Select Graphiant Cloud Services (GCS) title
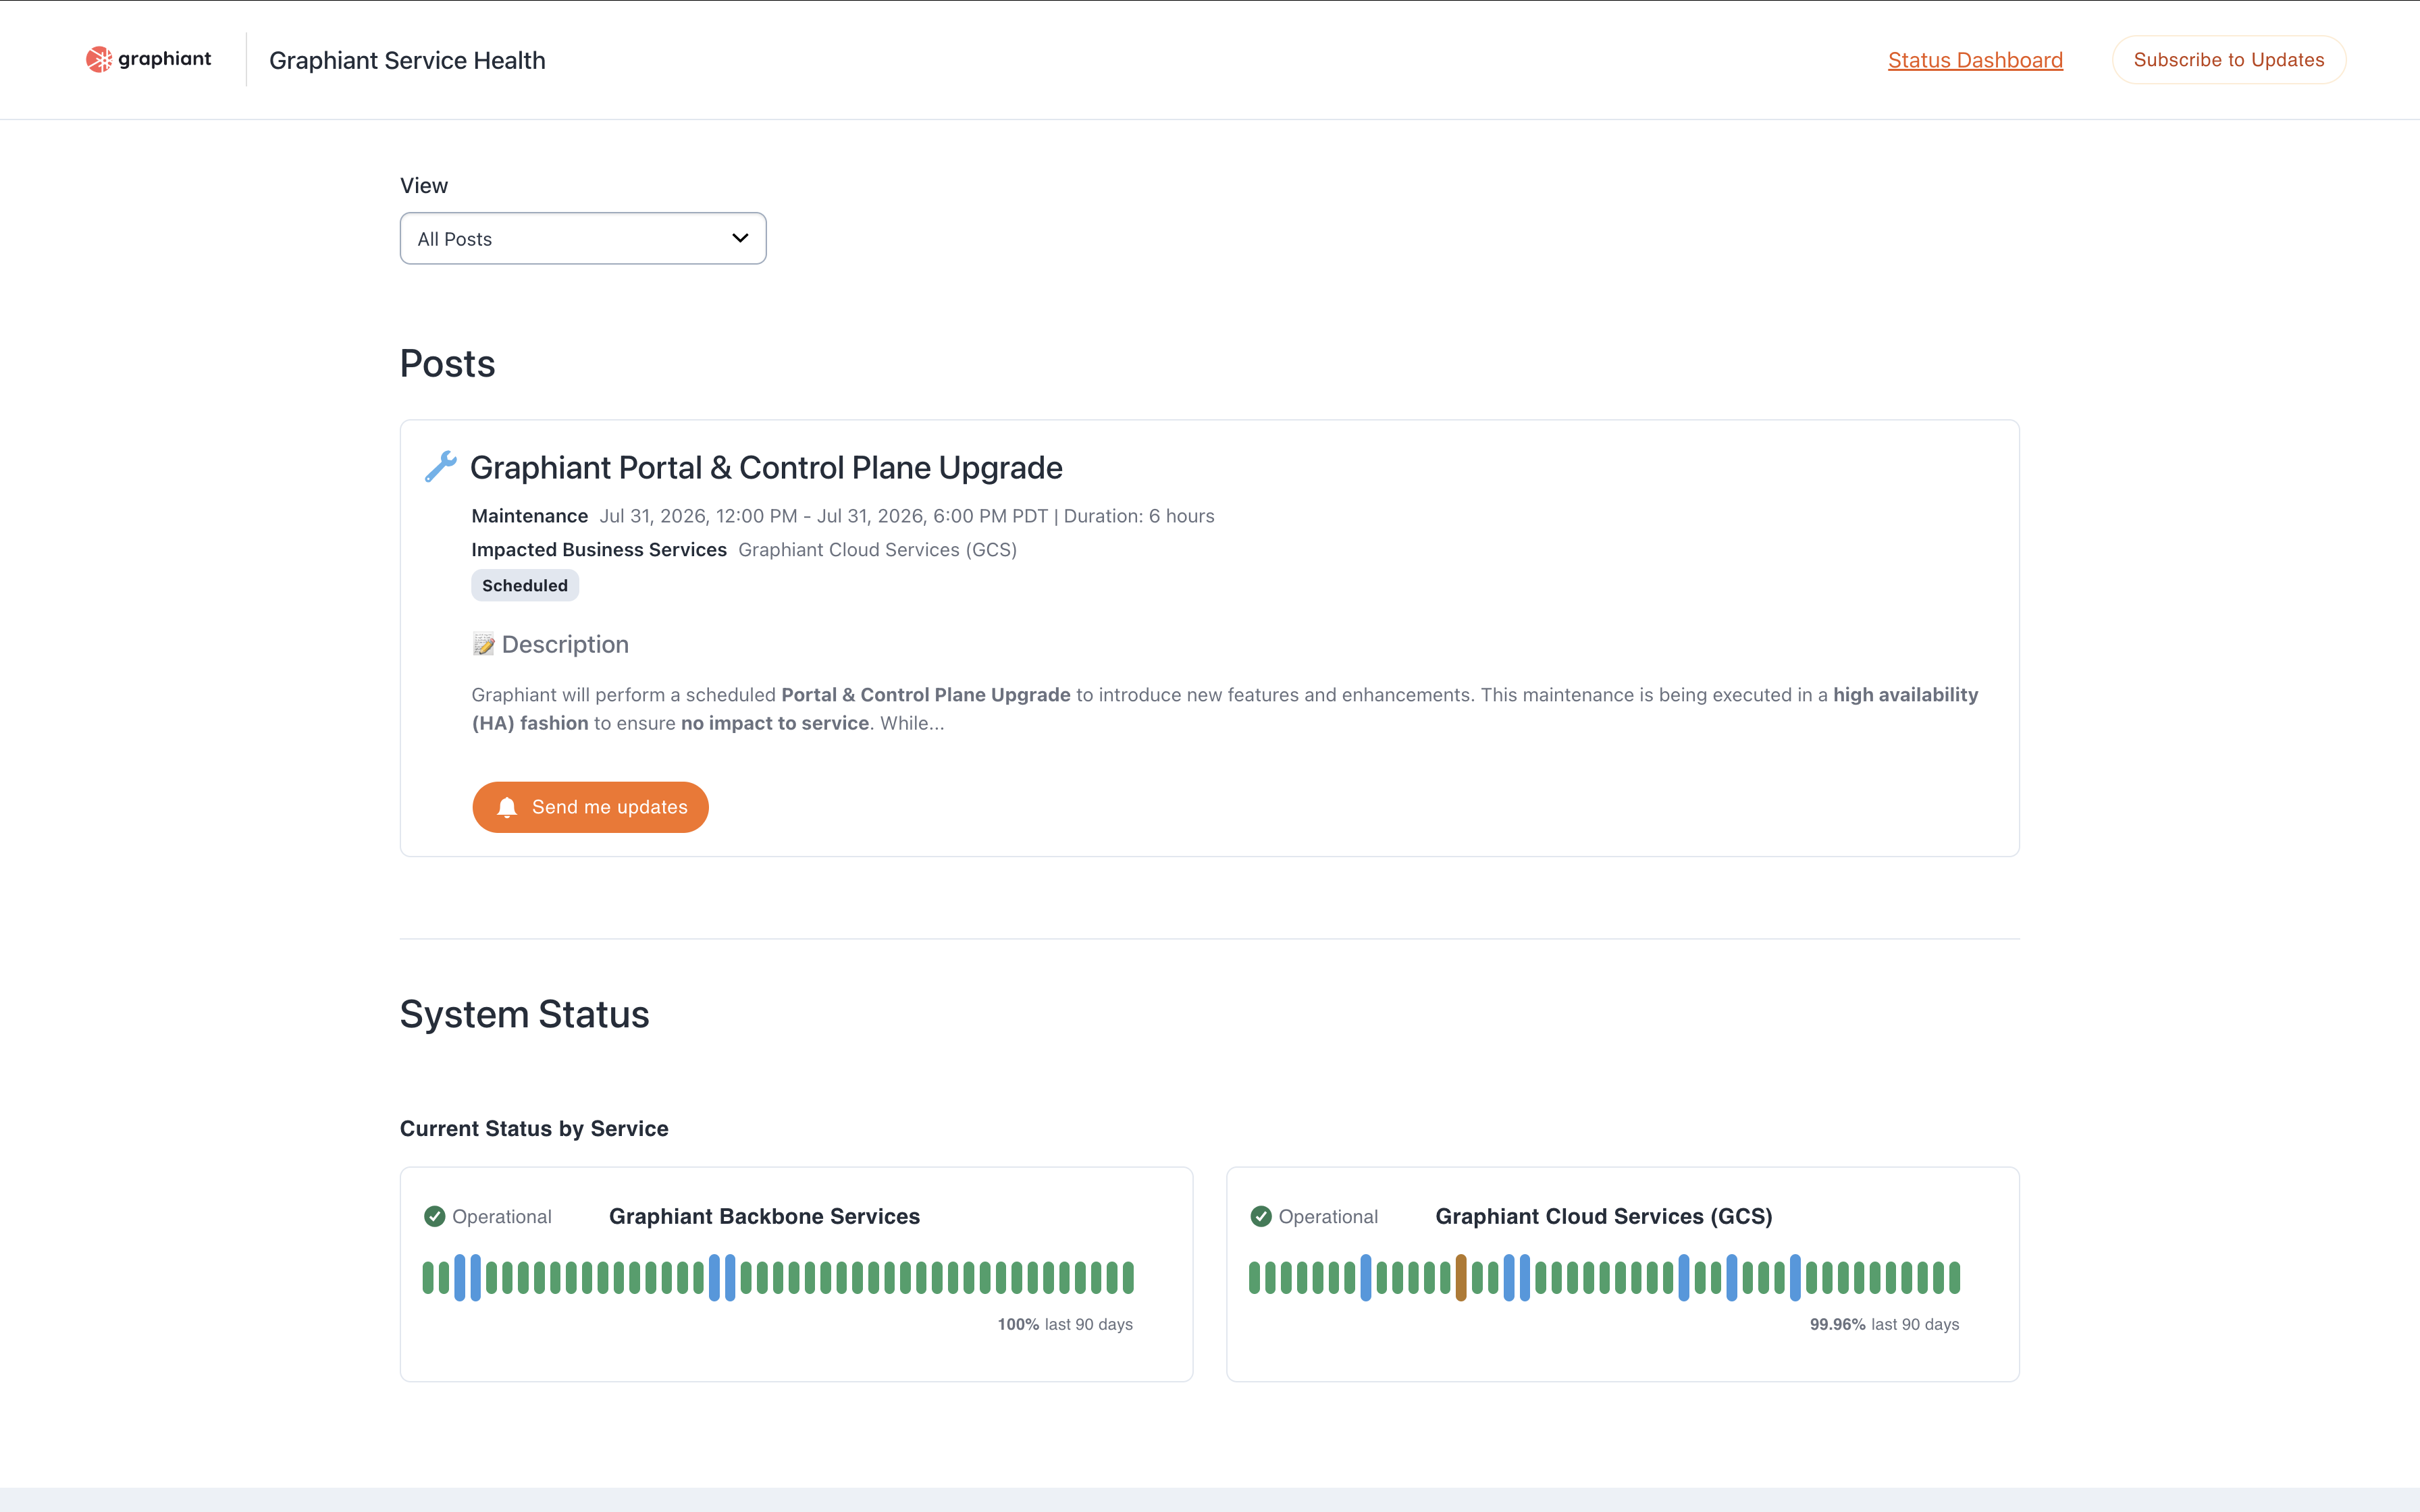 click(1604, 1216)
